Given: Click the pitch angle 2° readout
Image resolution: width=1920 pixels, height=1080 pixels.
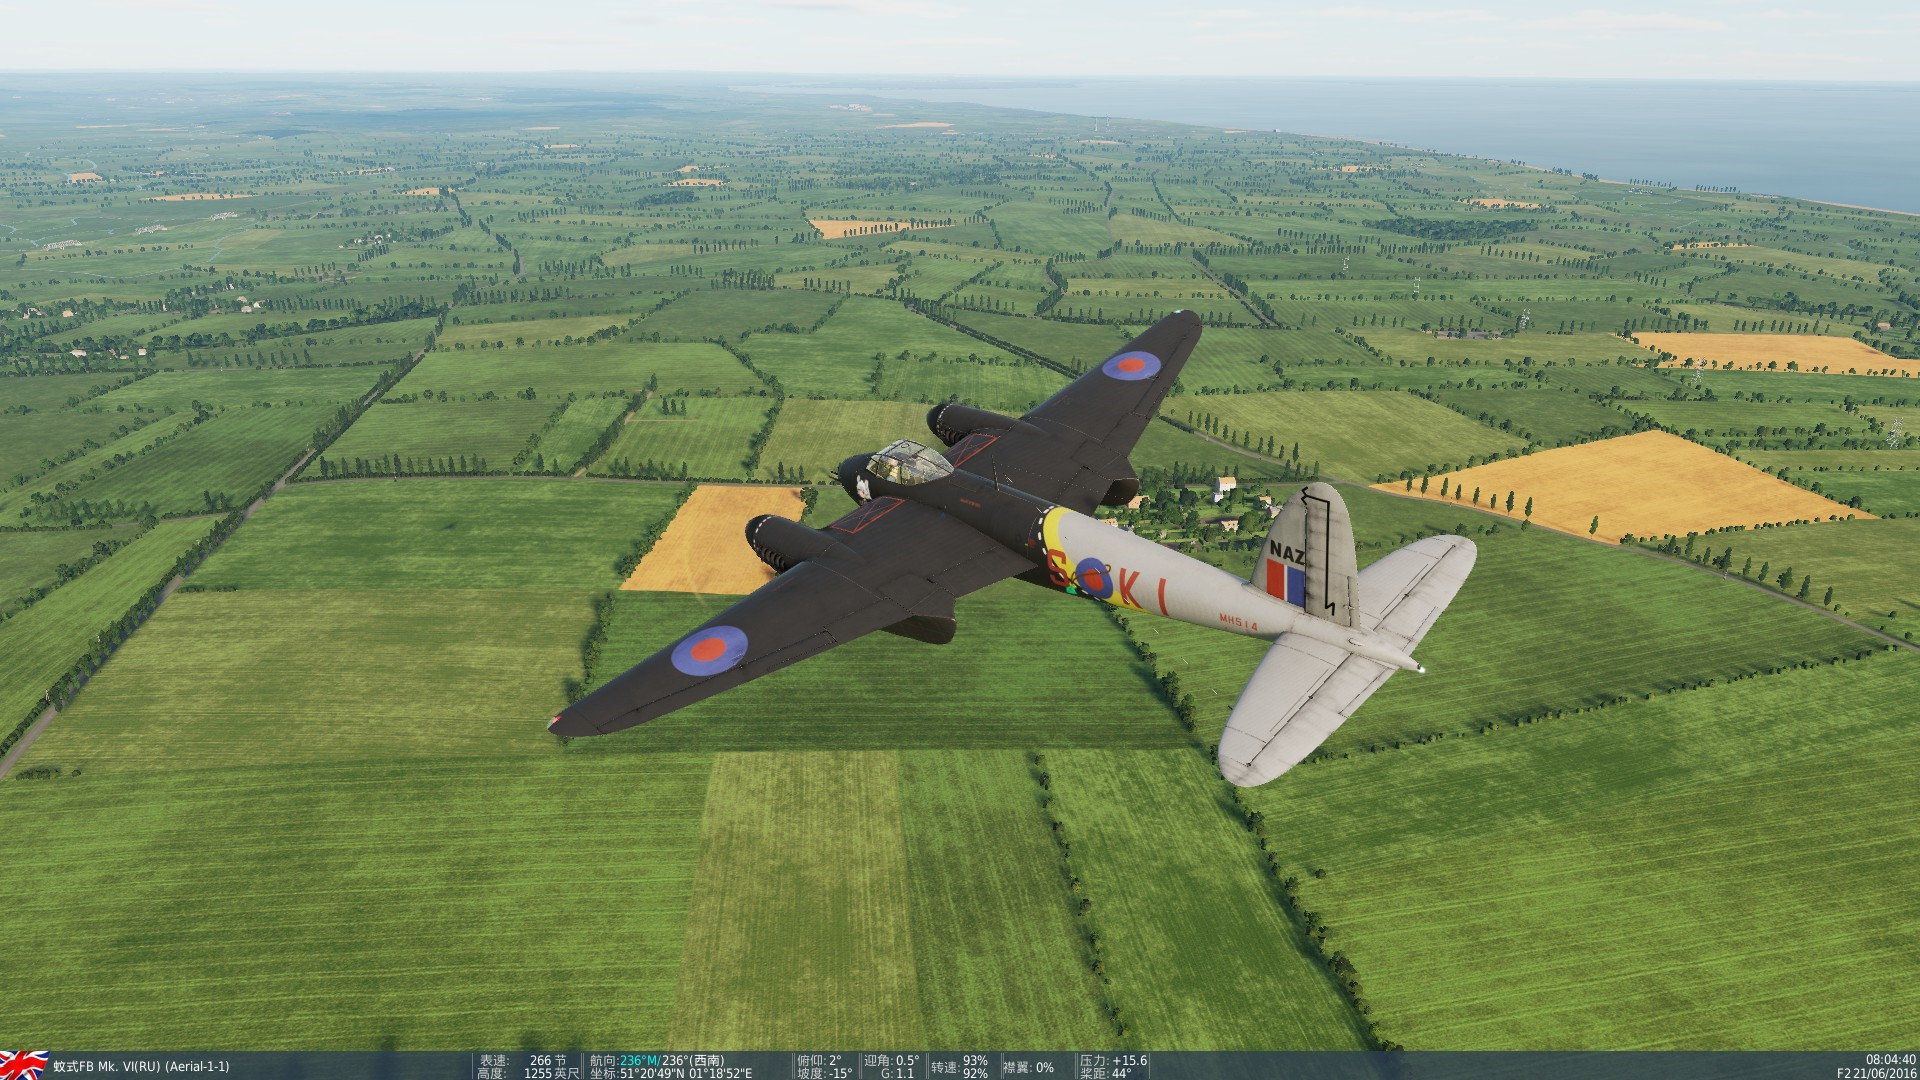Looking at the screenshot, I should pos(834,1061).
